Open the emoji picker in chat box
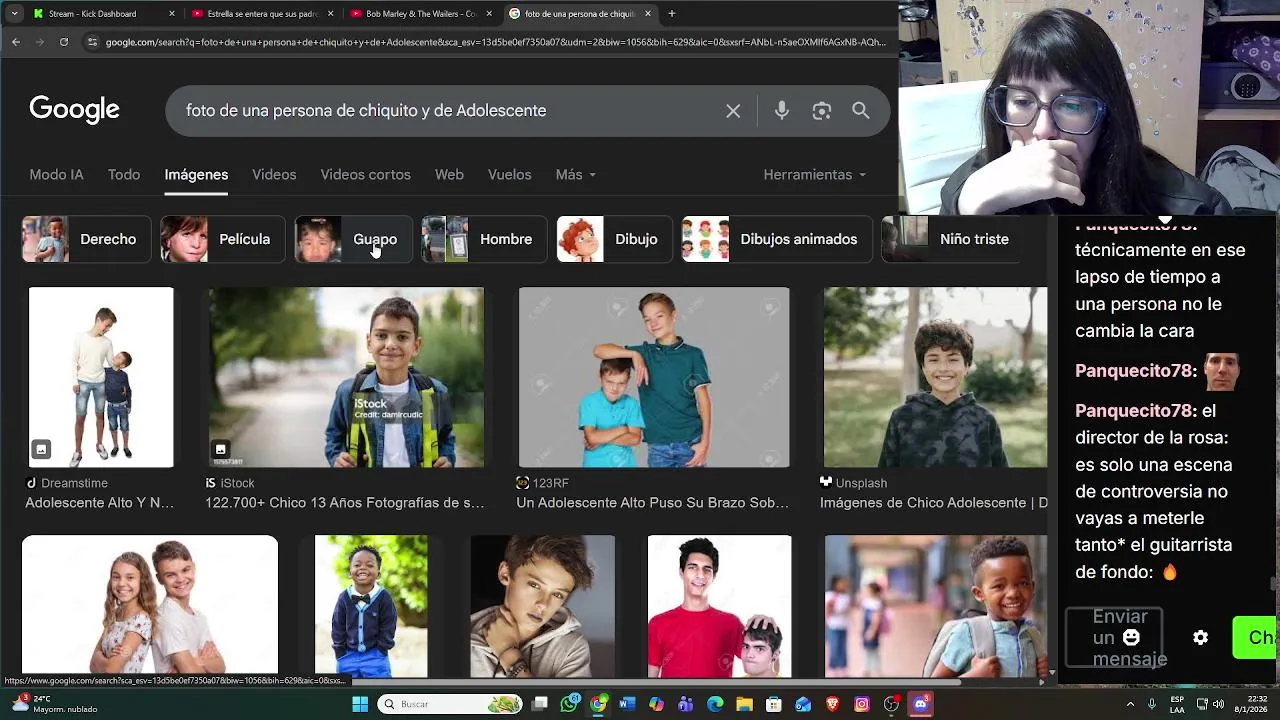This screenshot has height=720, width=1280. click(1131, 637)
